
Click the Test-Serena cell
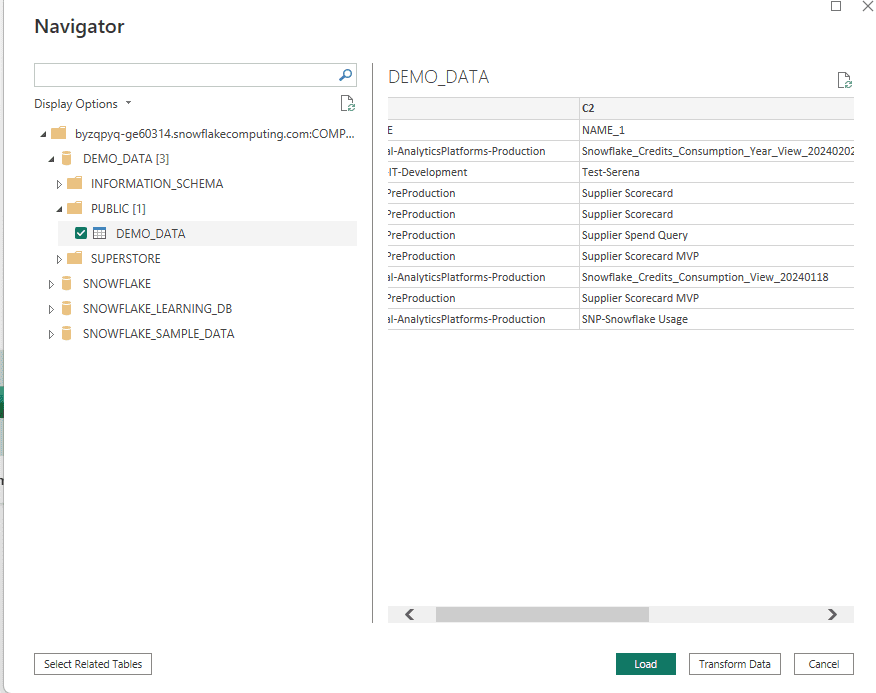point(716,172)
